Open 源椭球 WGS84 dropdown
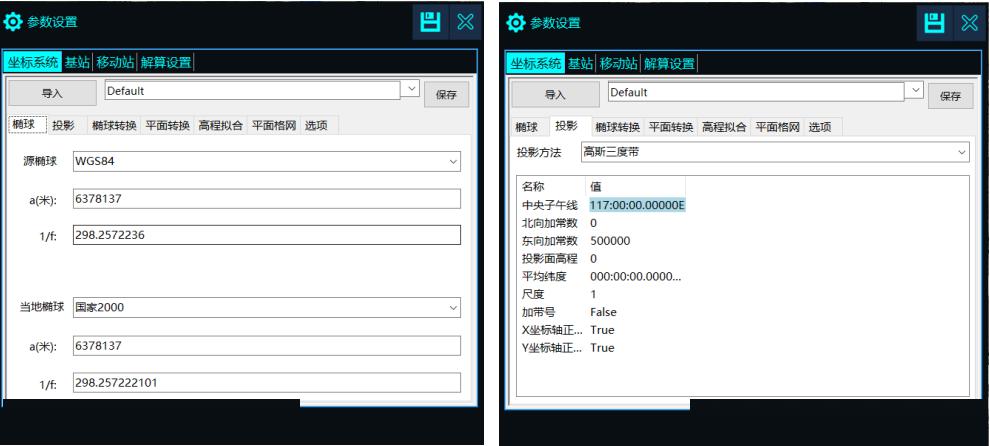The image size is (990, 446). 266,161
